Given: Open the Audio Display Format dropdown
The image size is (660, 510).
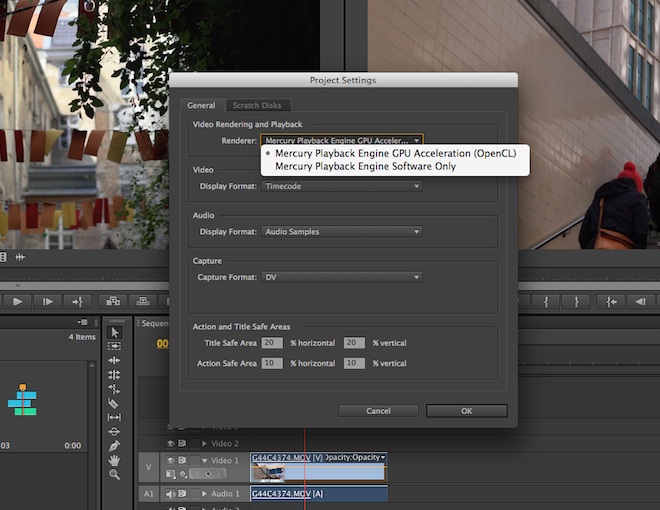Looking at the screenshot, I should coord(342,231).
